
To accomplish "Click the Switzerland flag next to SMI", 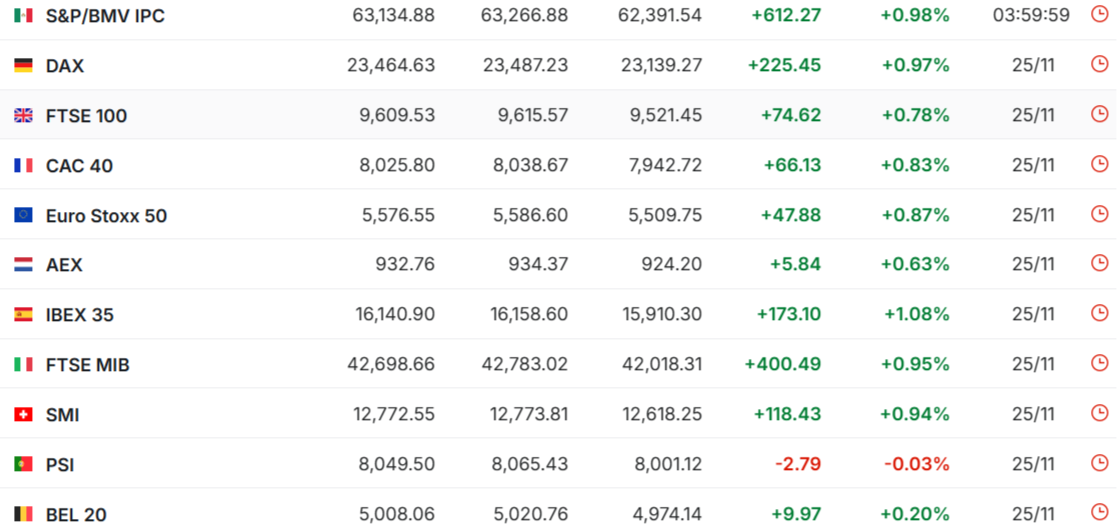I will [23, 415].
